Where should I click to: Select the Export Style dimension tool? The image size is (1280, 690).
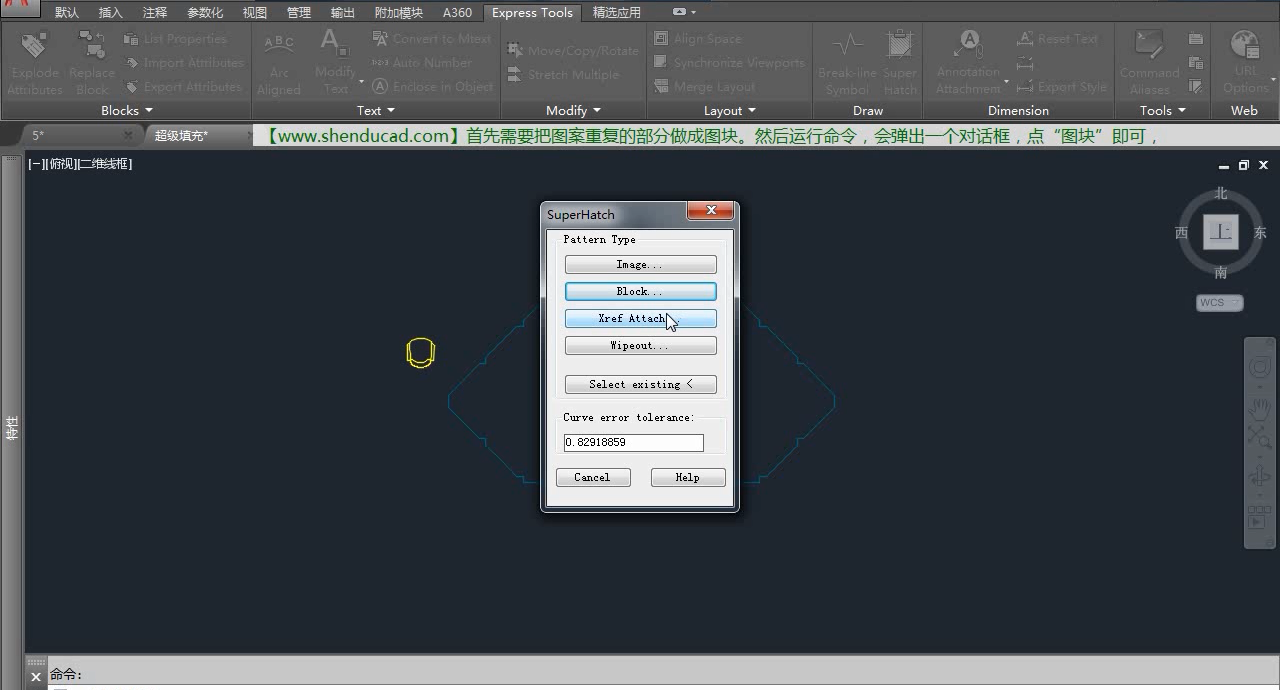pos(1061,87)
